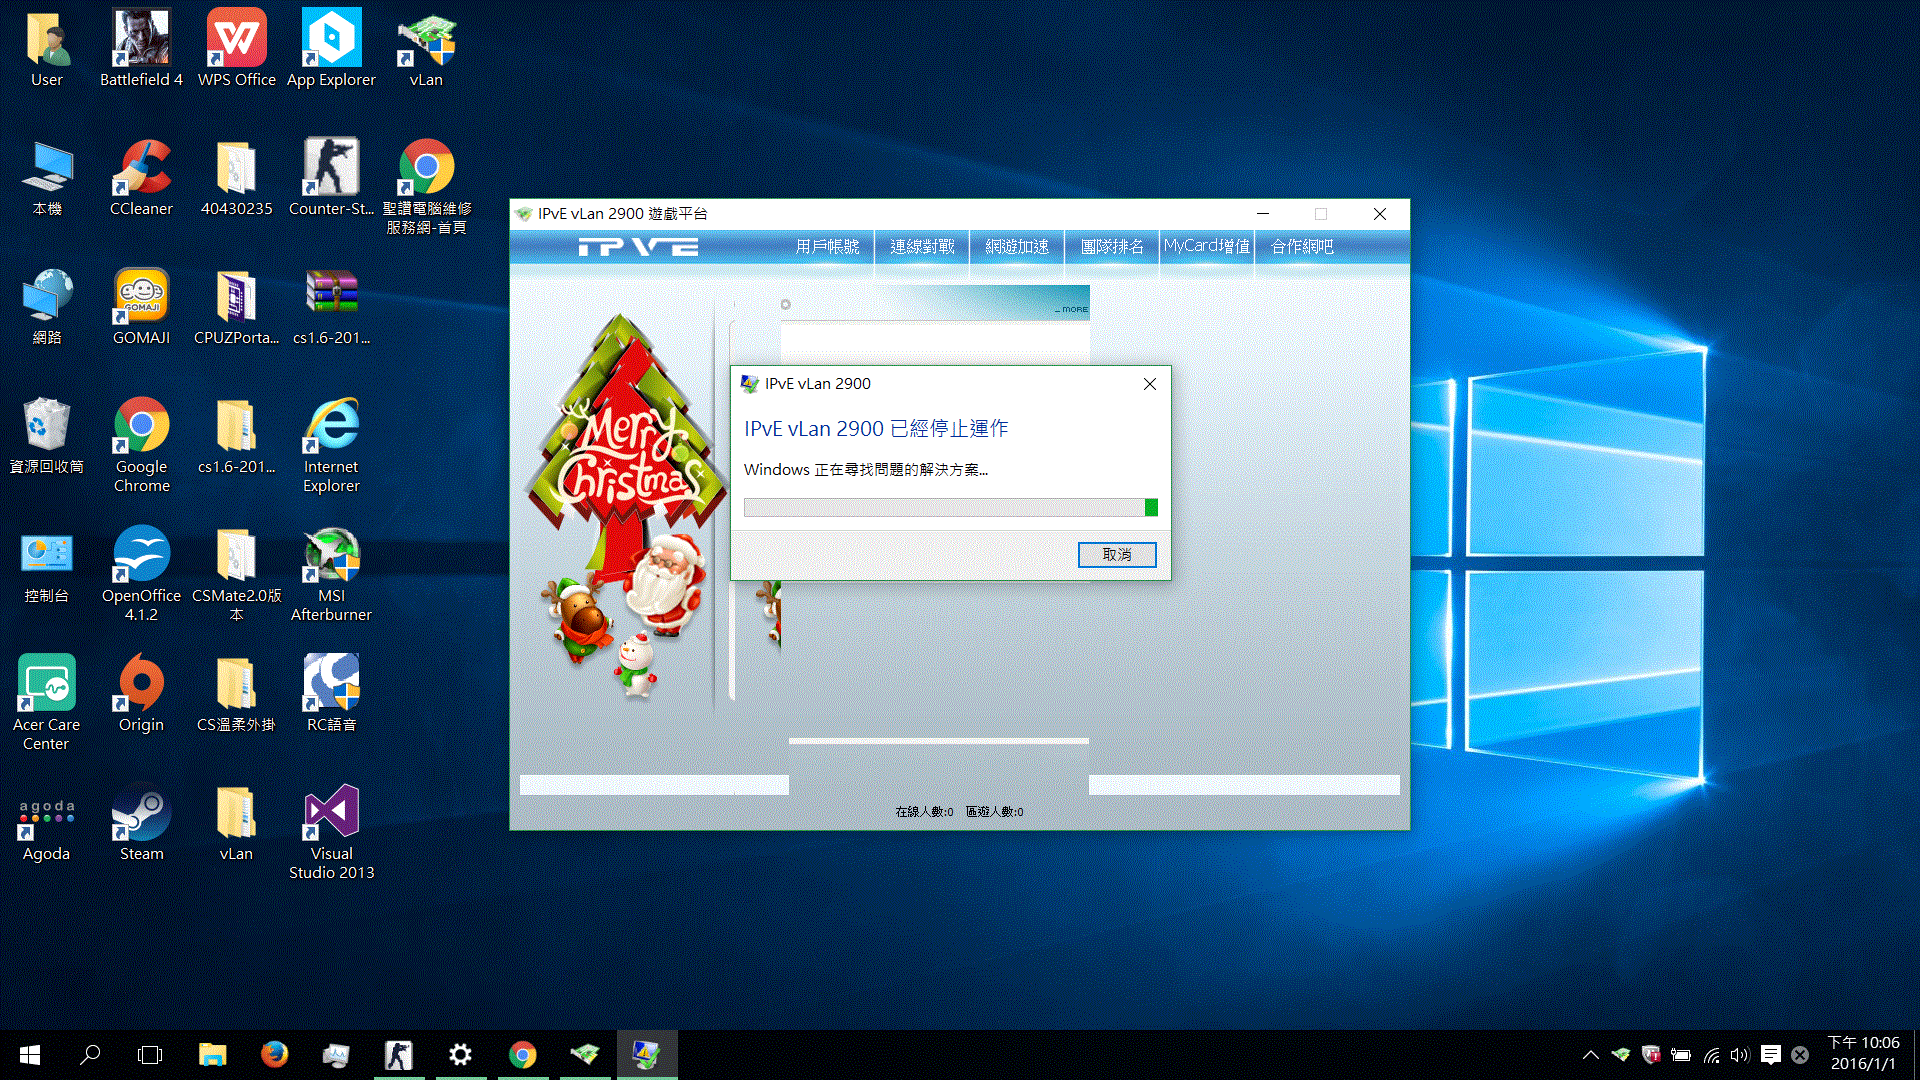This screenshot has height=1080, width=1920.
Task: Open the RC語音 desktop shortcut
Action: [x=331, y=695]
